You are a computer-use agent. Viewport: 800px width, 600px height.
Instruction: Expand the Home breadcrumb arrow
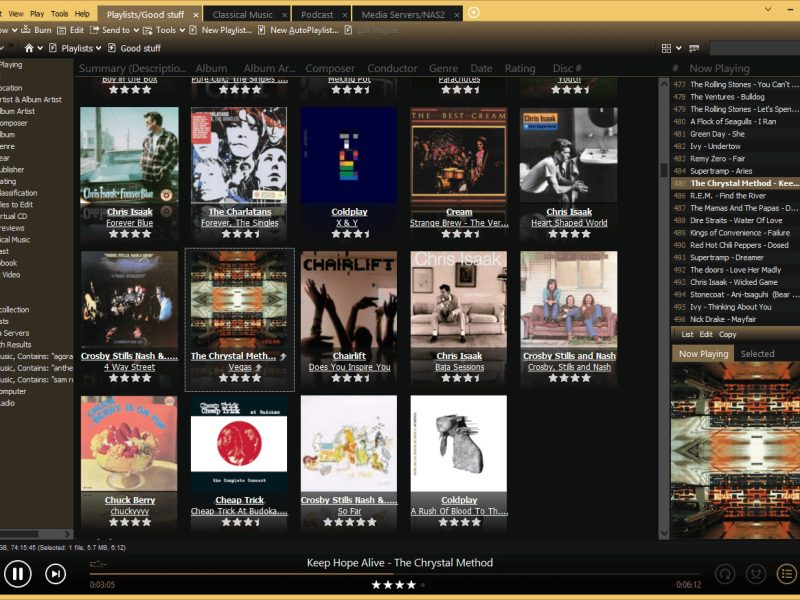coord(40,48)
